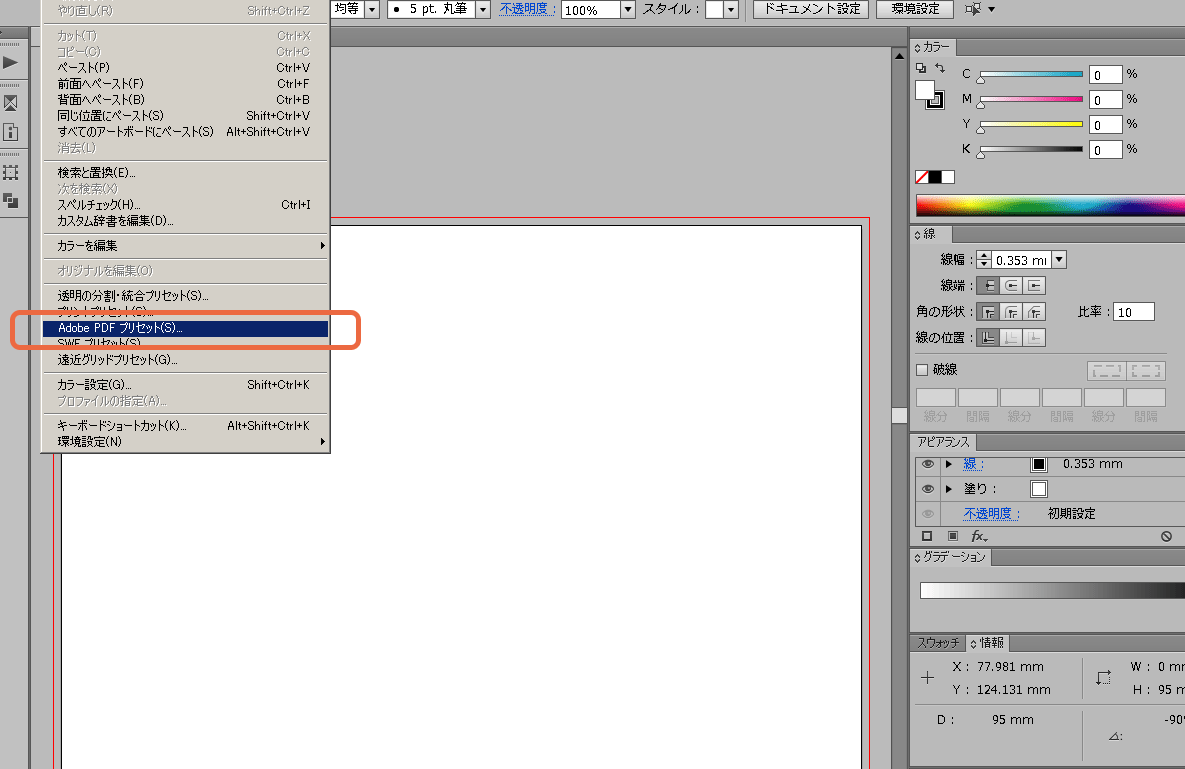Click the default fill and stroke icon
Image resolution: width=1185 pixels, height=769 pixels.
point(920,68)
